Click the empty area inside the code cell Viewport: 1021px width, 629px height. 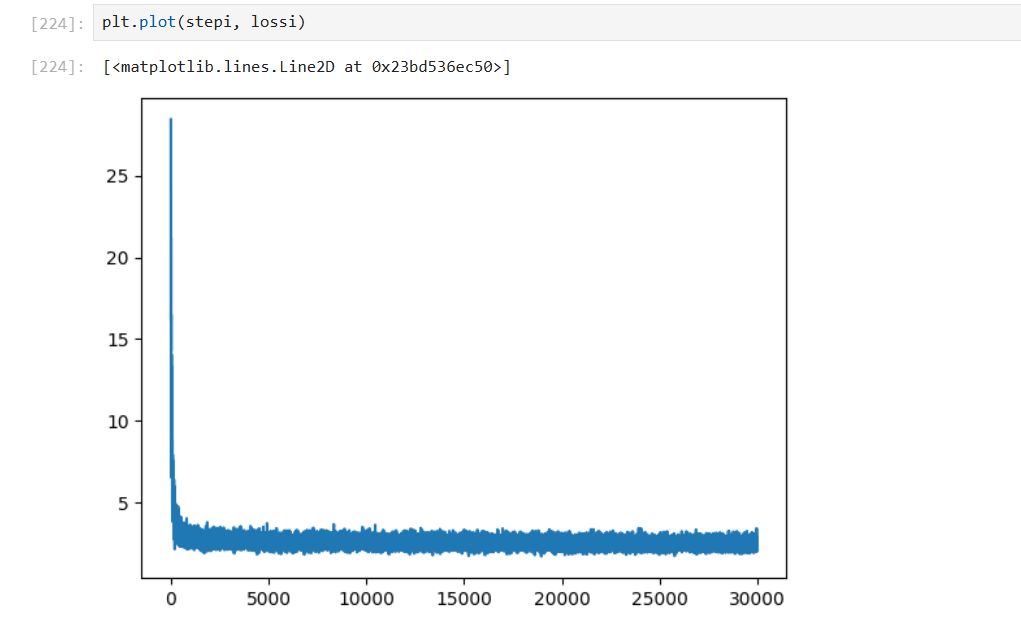point(650,23)
